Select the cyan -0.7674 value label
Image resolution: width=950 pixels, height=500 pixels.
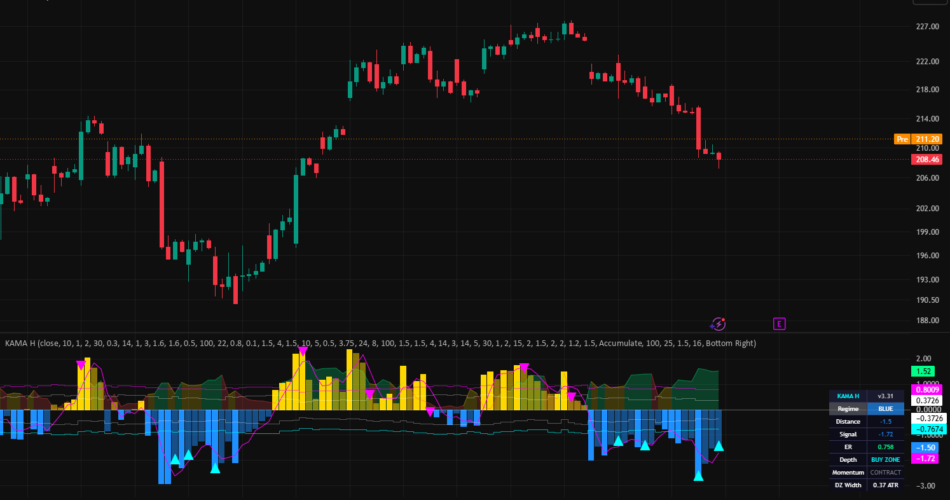point(928,429)
